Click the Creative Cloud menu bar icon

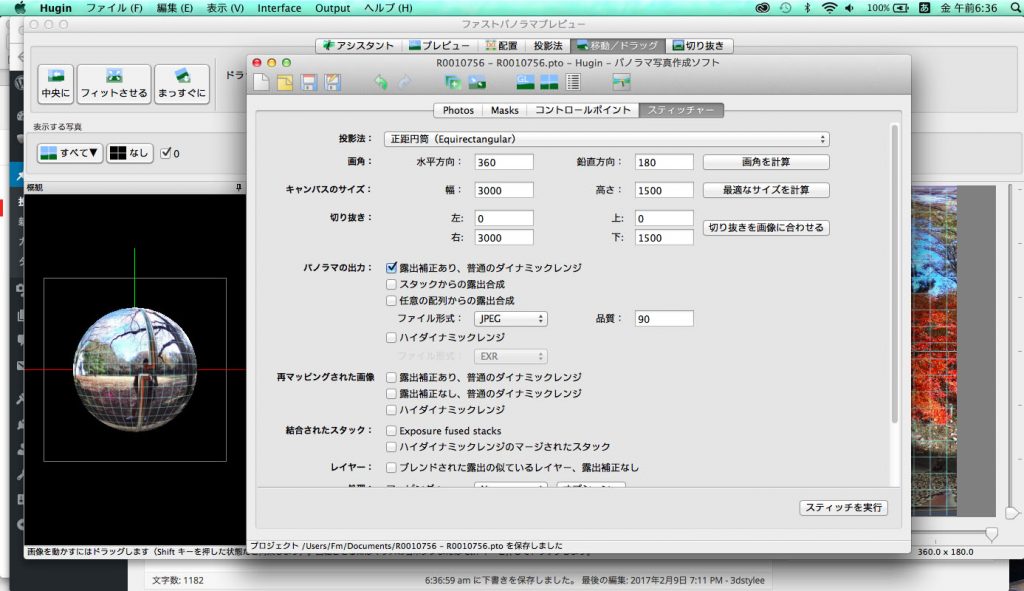(x=762, y=8)
